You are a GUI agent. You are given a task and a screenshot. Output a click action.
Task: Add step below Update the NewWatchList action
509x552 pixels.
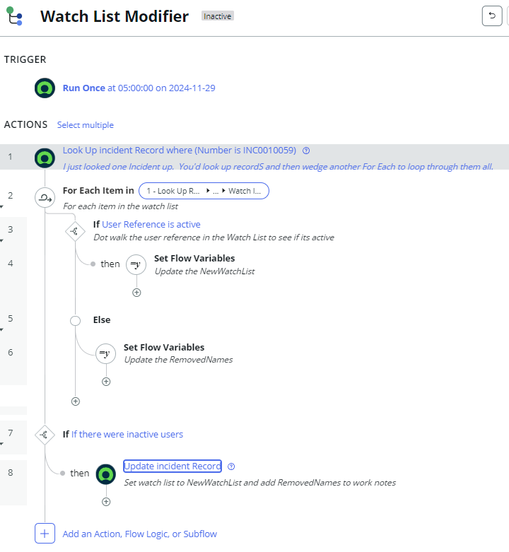click(x=137, y=293)
